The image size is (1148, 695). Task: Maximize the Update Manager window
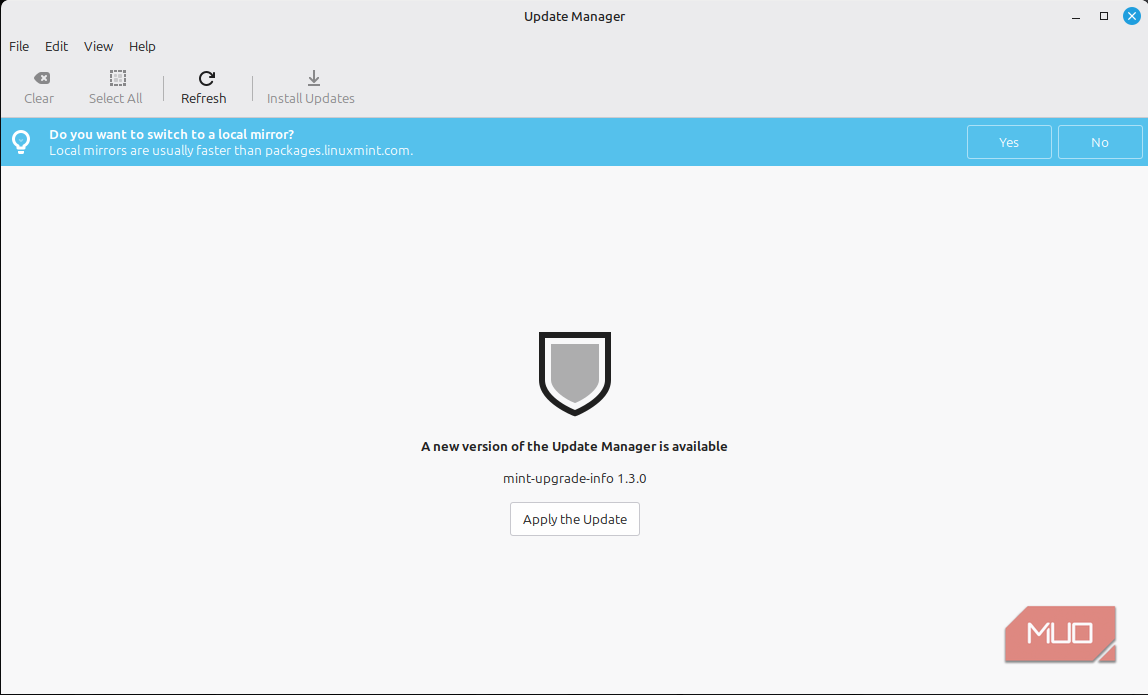[x=1104, y=16]
